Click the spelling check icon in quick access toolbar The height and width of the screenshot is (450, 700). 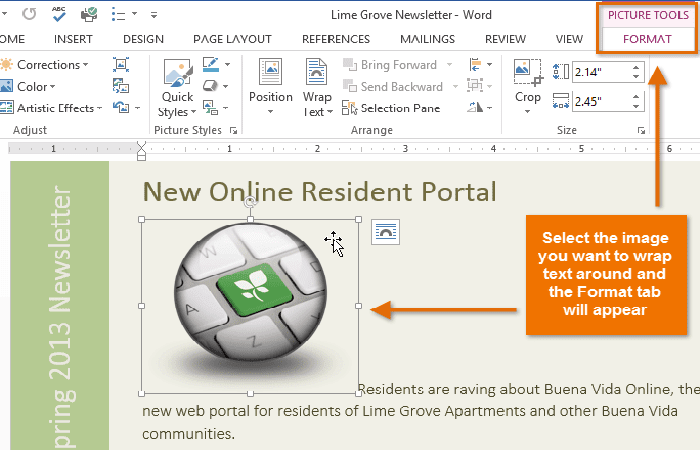(59, 15)
